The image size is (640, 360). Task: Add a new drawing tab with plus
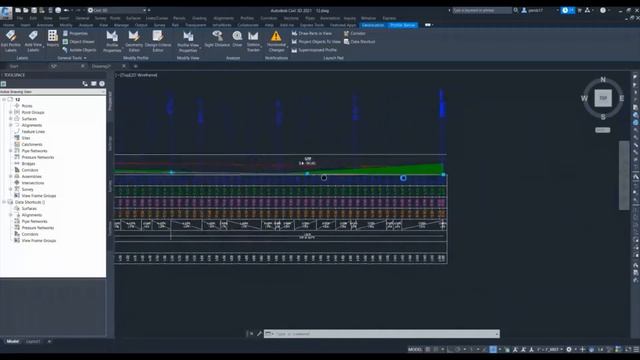(136, 66)
